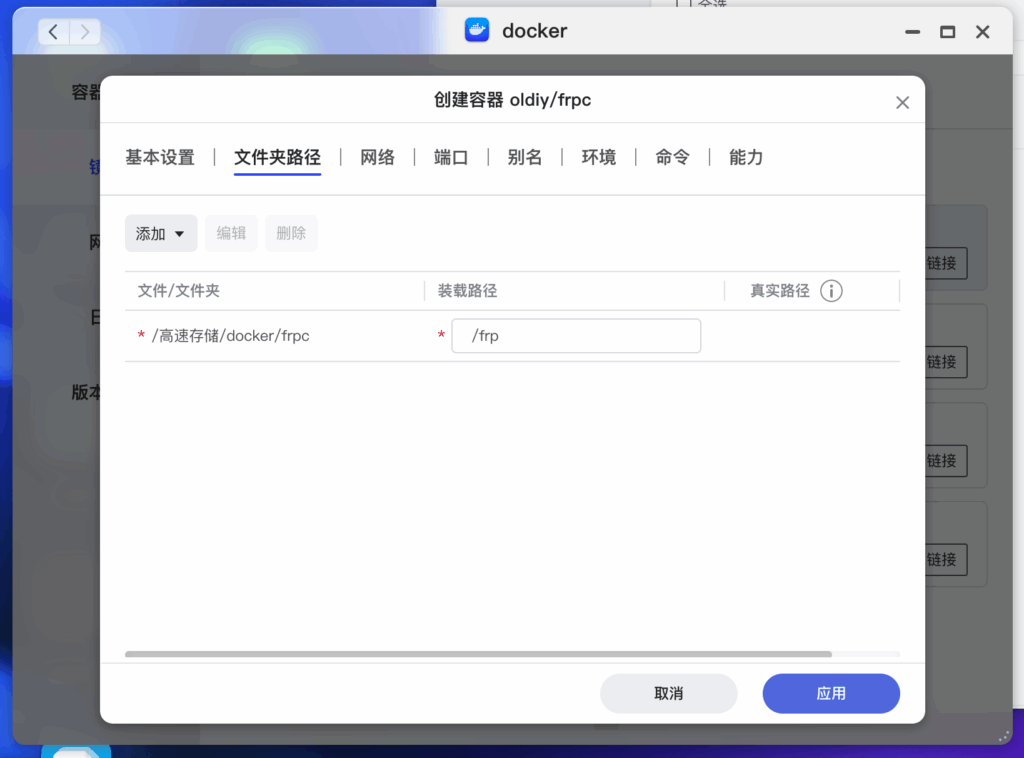Viewport: 1024px width, 758px height.
Task: Open the 添加 dropdown menu
Action: click(161, 233)
